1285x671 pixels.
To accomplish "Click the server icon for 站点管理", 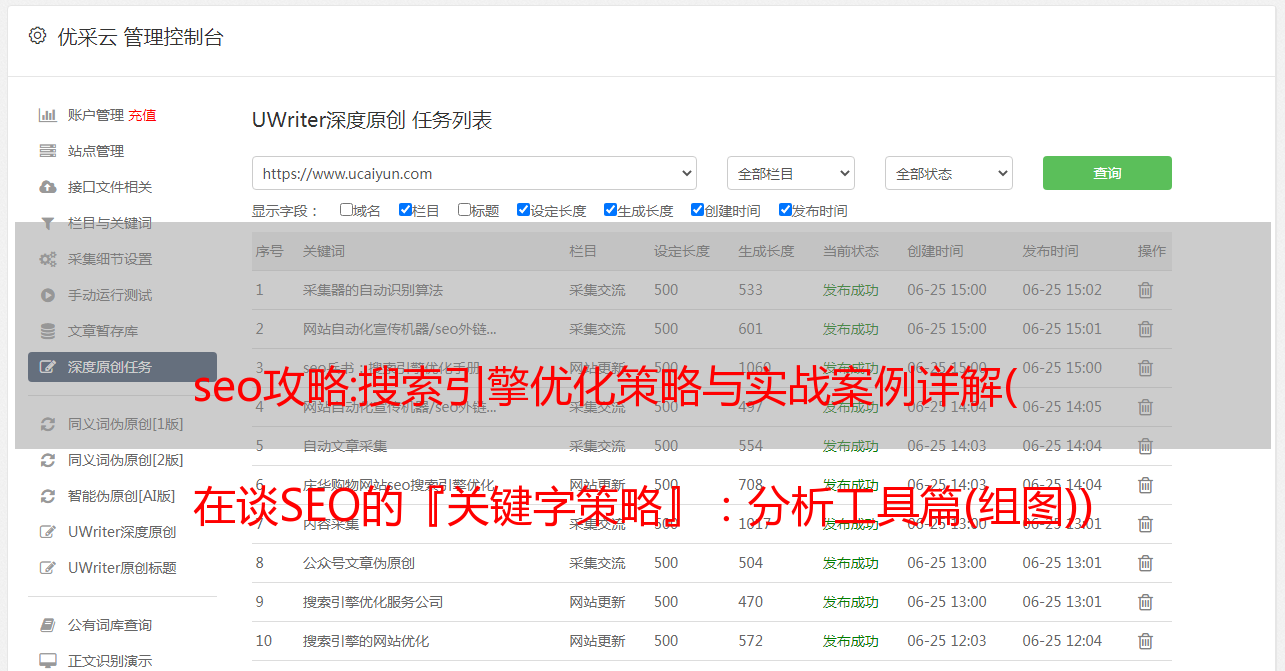I will [47, 151].
